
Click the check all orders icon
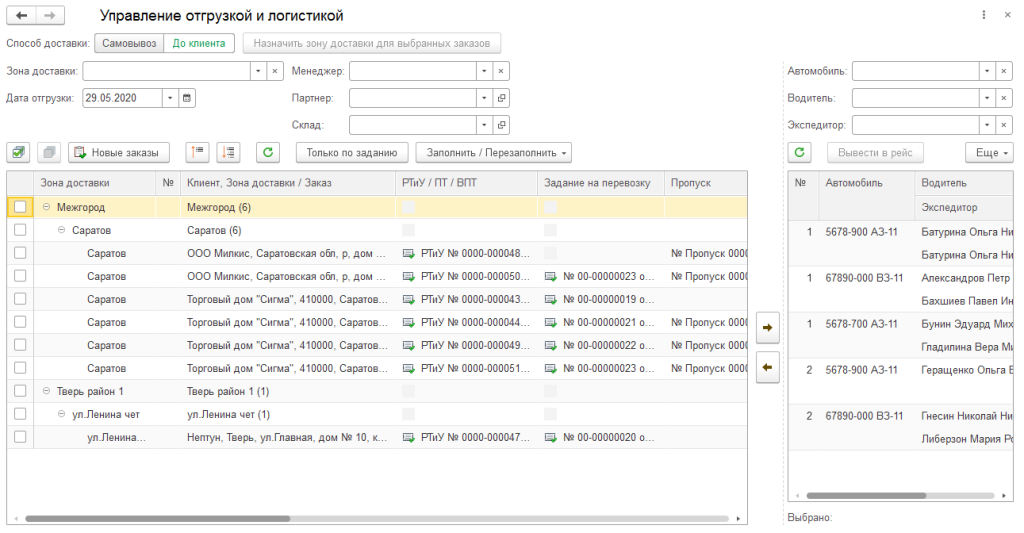point(18,152)
